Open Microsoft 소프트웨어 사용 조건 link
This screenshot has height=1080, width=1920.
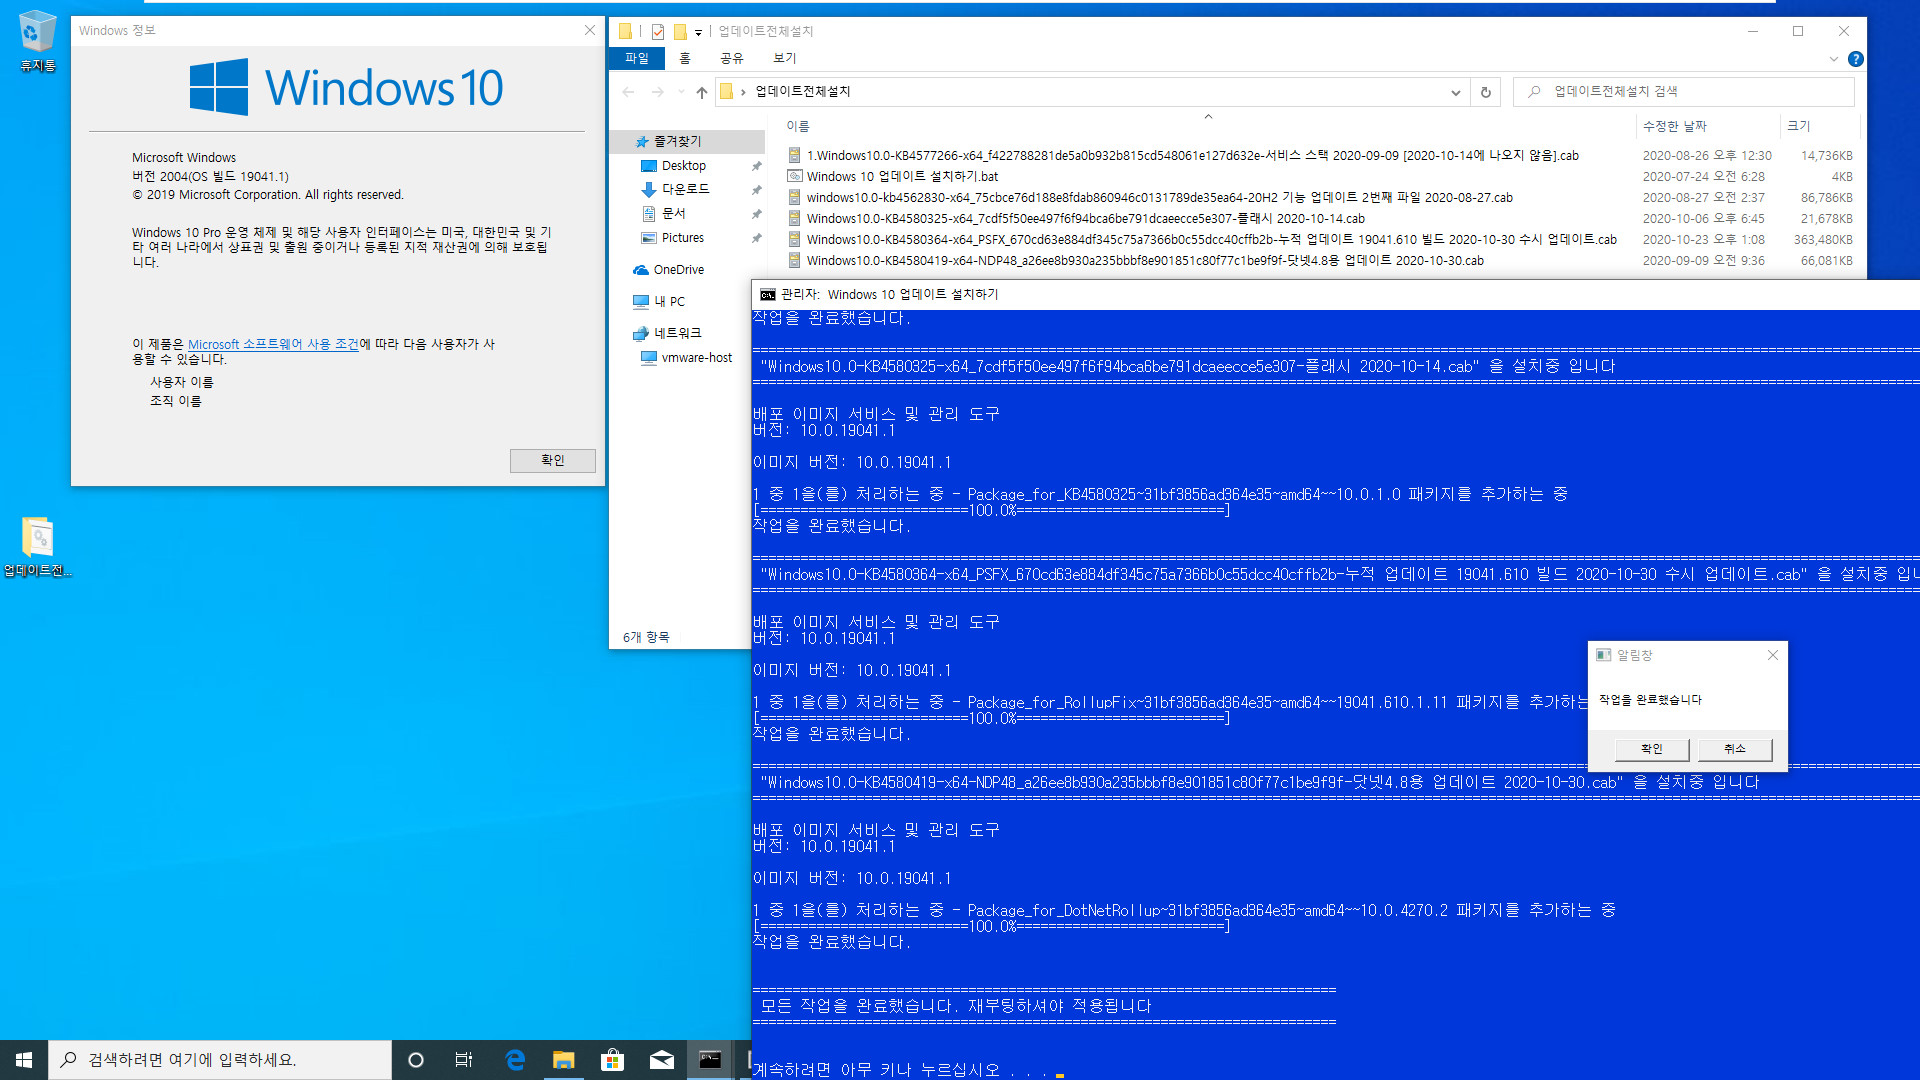(x=273, y=344)
